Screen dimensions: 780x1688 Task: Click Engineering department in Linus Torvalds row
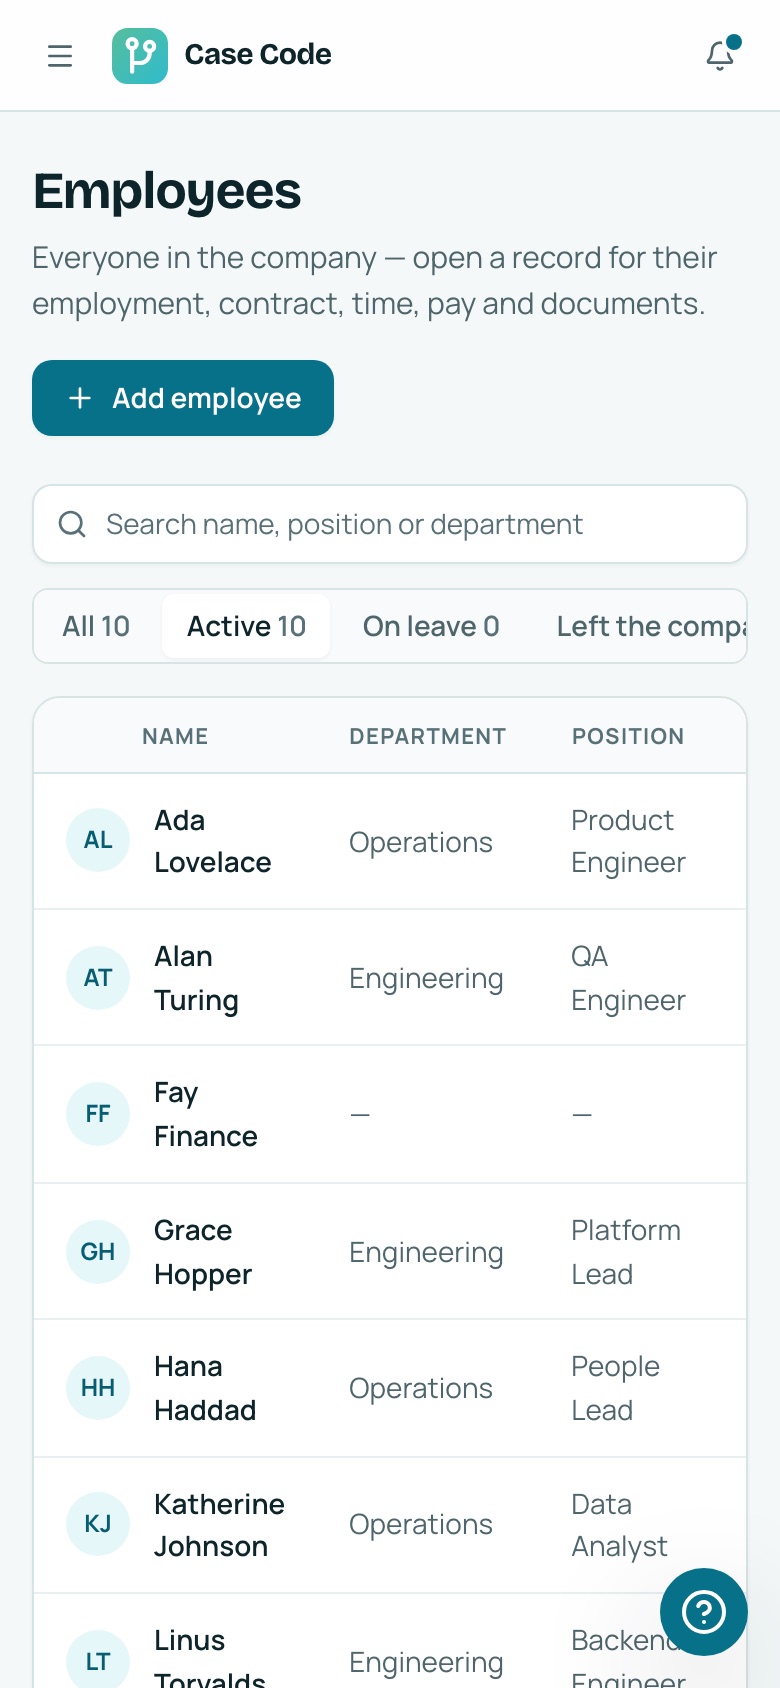tap(426, 1662)
